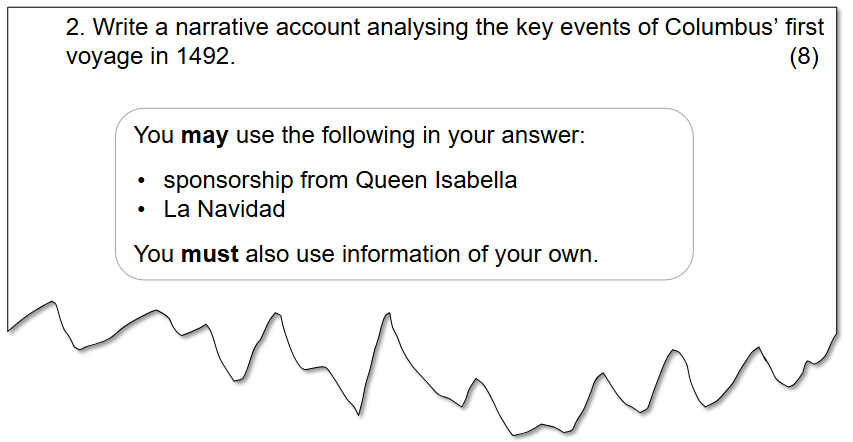
Task: Click the 'La Navidad' text
Action: [x=224, y=209]
